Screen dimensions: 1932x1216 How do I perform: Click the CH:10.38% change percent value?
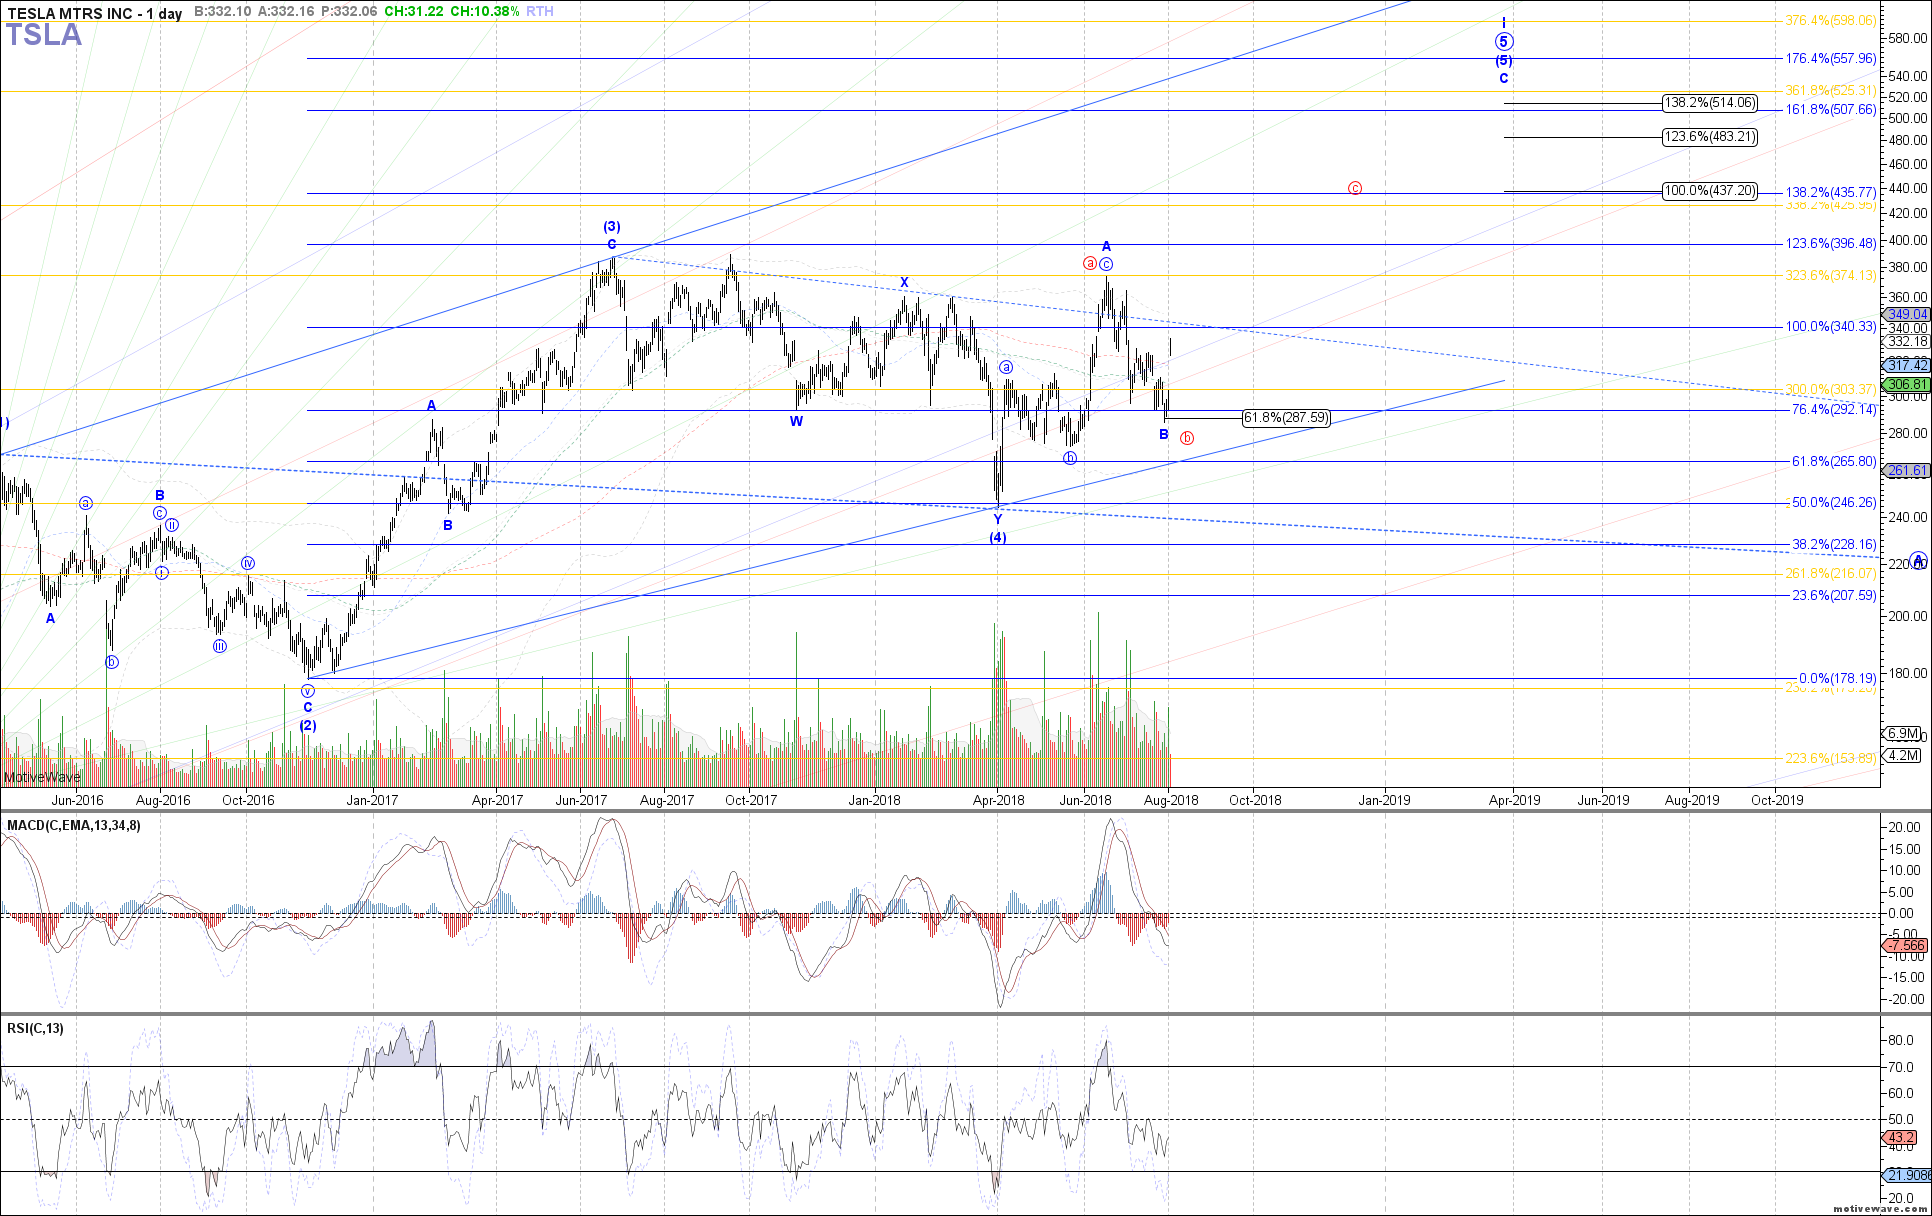pos(485,11)
